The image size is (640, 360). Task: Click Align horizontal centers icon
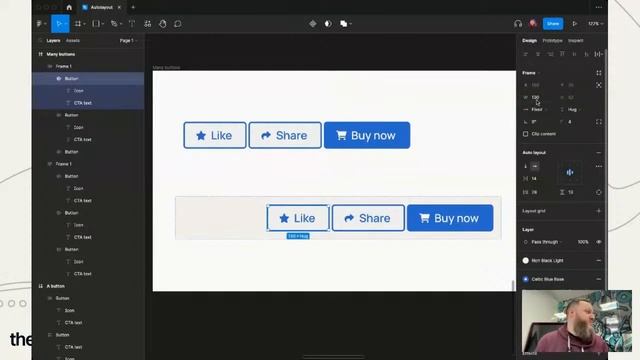pyautogui.click(x=538, y=54)
